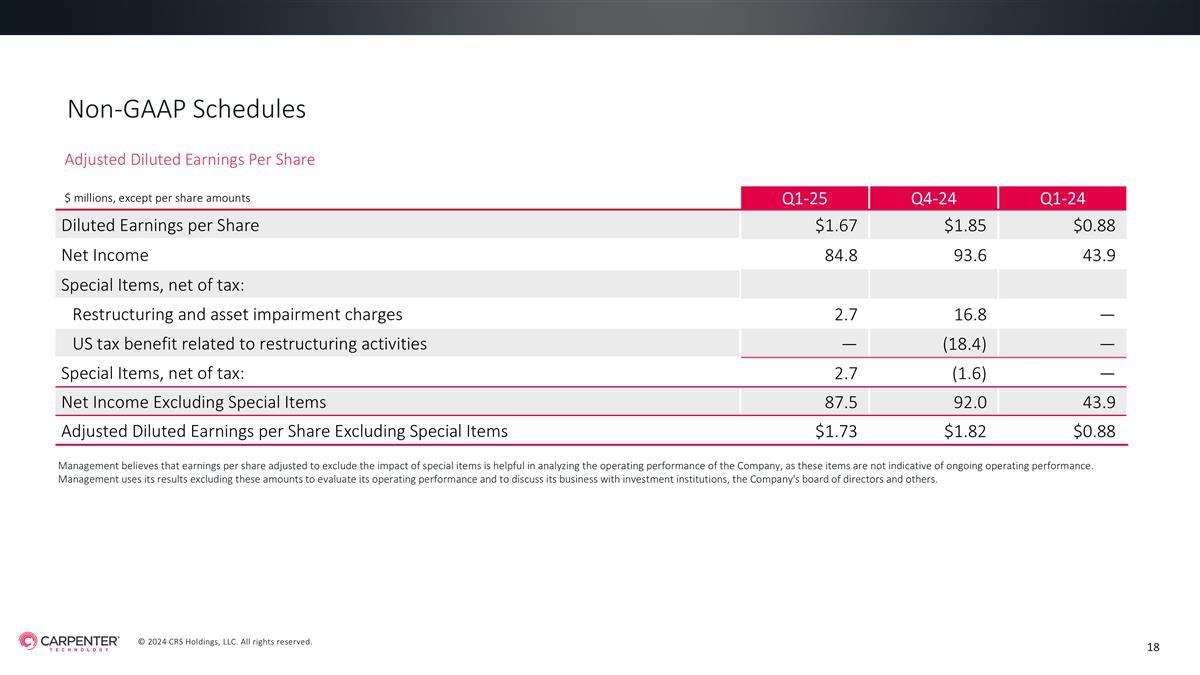The width and height of the screenshot is (1200, 675).
Task: Click the Net Income row label
Action: click(x=105, y=255)
